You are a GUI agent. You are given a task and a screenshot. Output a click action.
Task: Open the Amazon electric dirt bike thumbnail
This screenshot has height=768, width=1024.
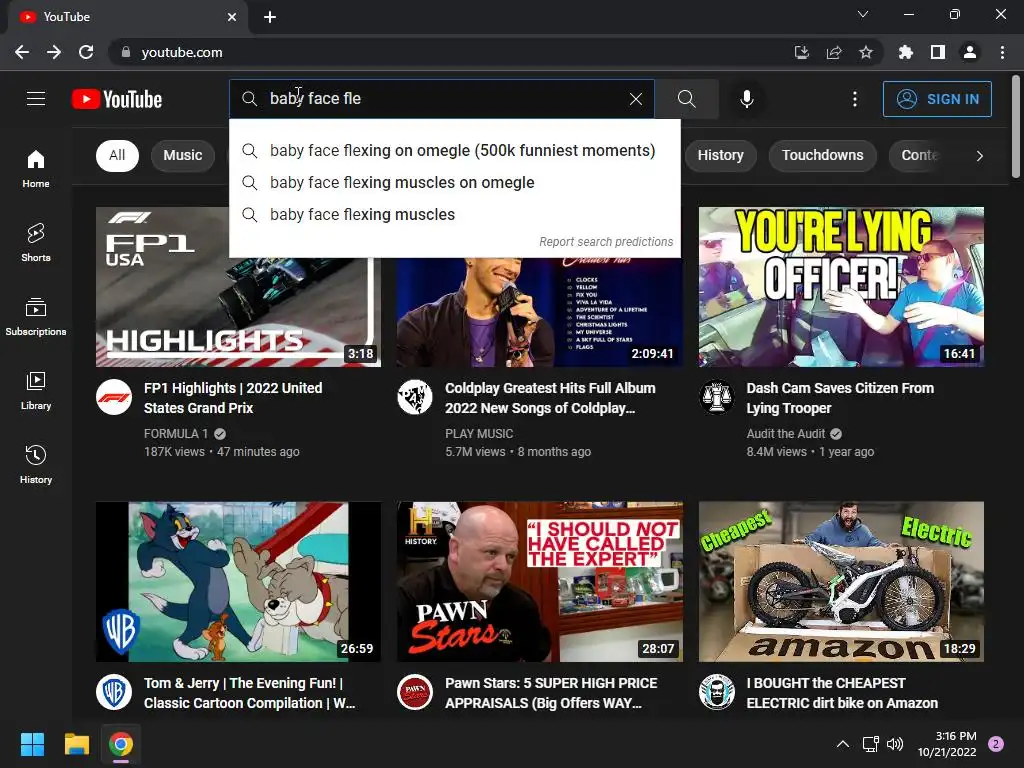click(841, 581)
